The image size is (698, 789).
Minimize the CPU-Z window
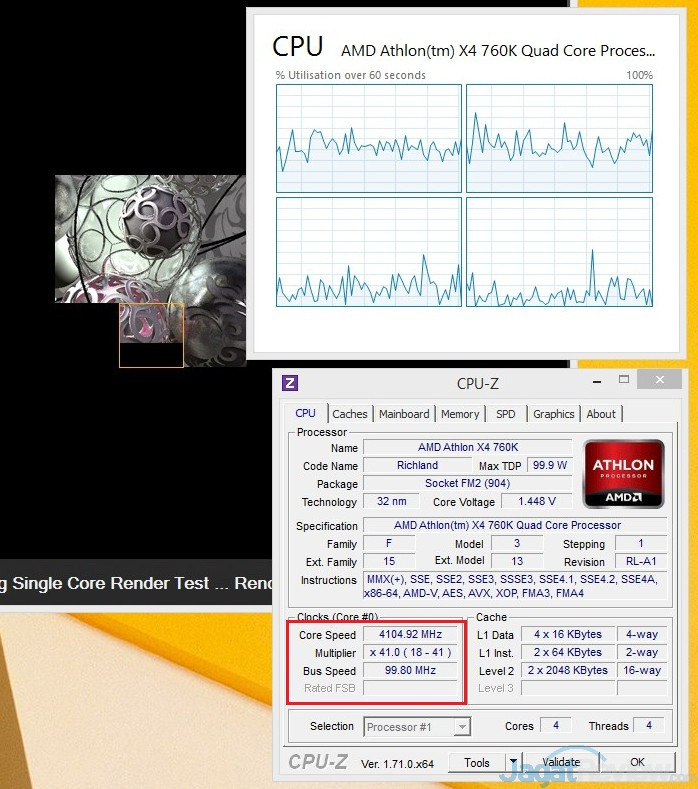[597, 382]
